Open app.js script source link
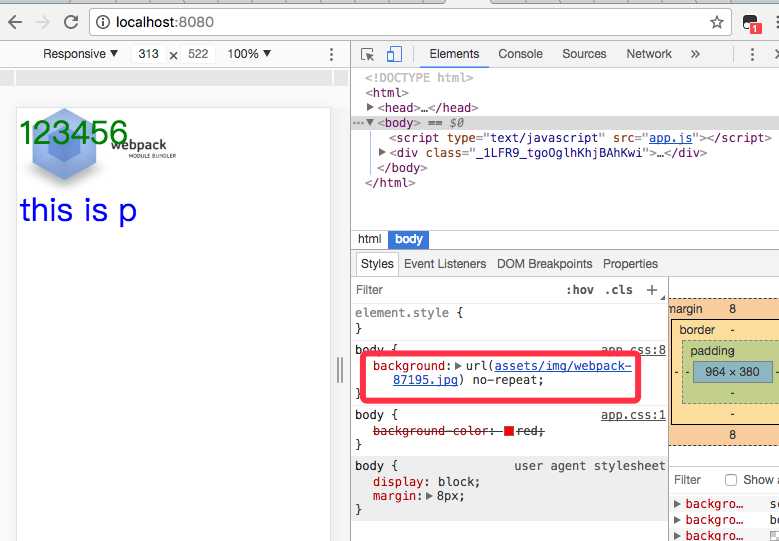Image resolution: width=779 pixels, height=541 pixels. pos(671,138)
